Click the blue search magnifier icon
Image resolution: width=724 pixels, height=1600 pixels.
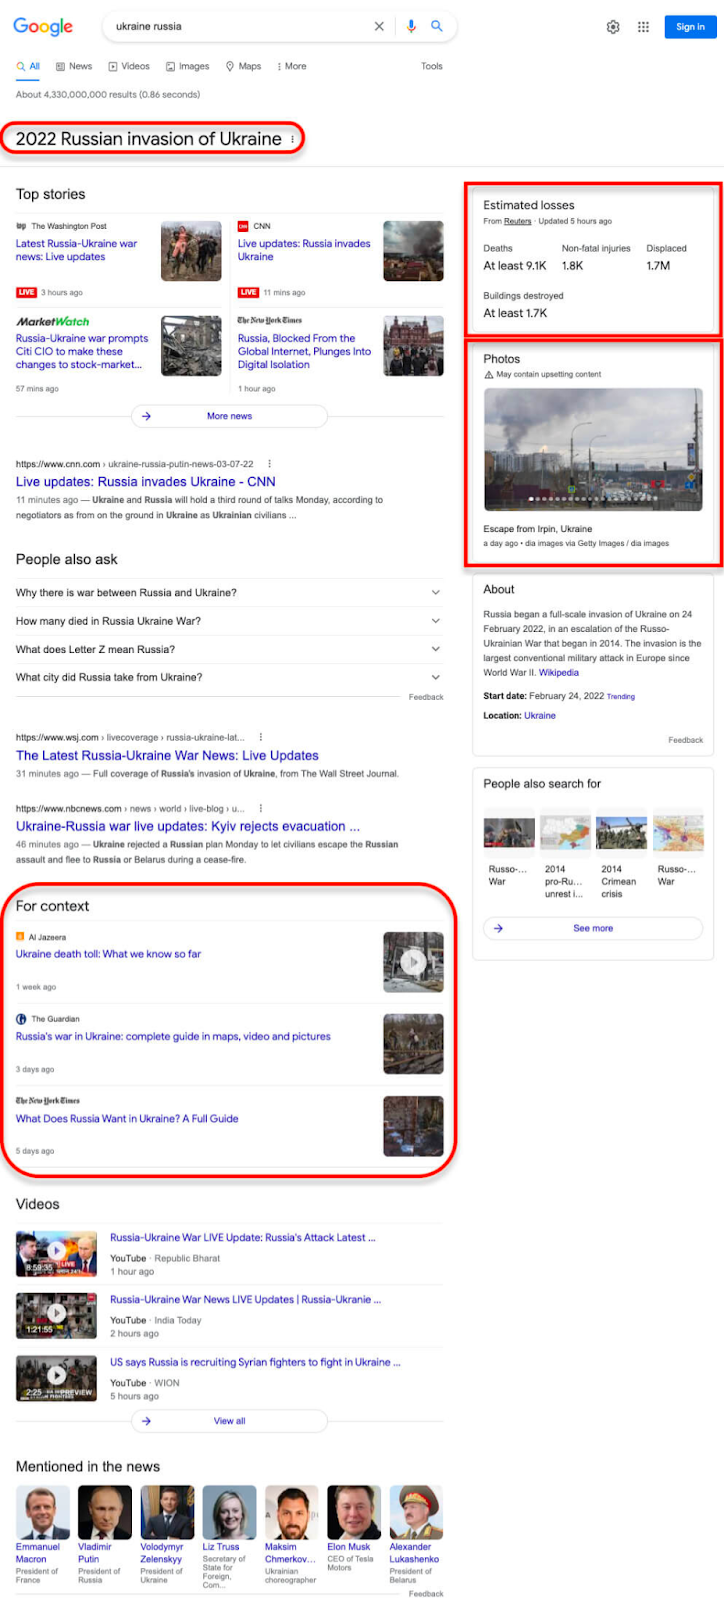[437, 26]
